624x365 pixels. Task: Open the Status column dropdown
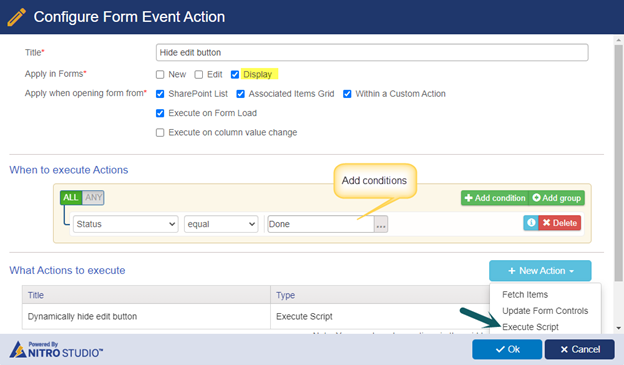click(126, 224)
